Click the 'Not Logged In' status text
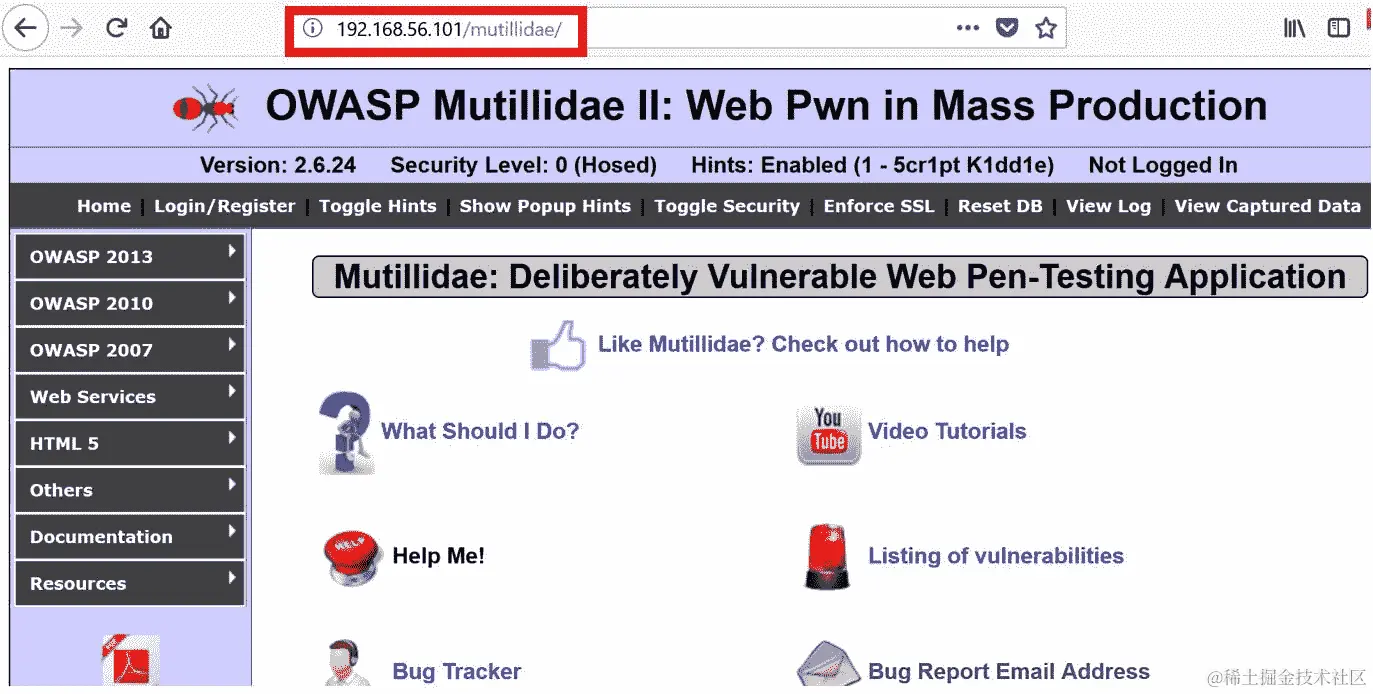Image resolution: width=1373 pixels, height=694 pixels. (x=1163, y=165)
